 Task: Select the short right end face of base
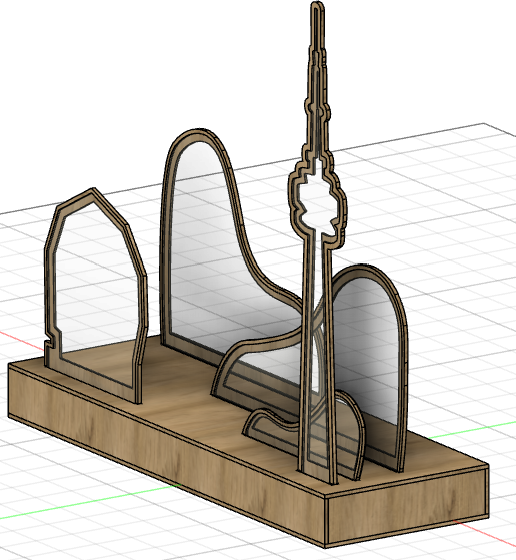(x=407, y=505)
